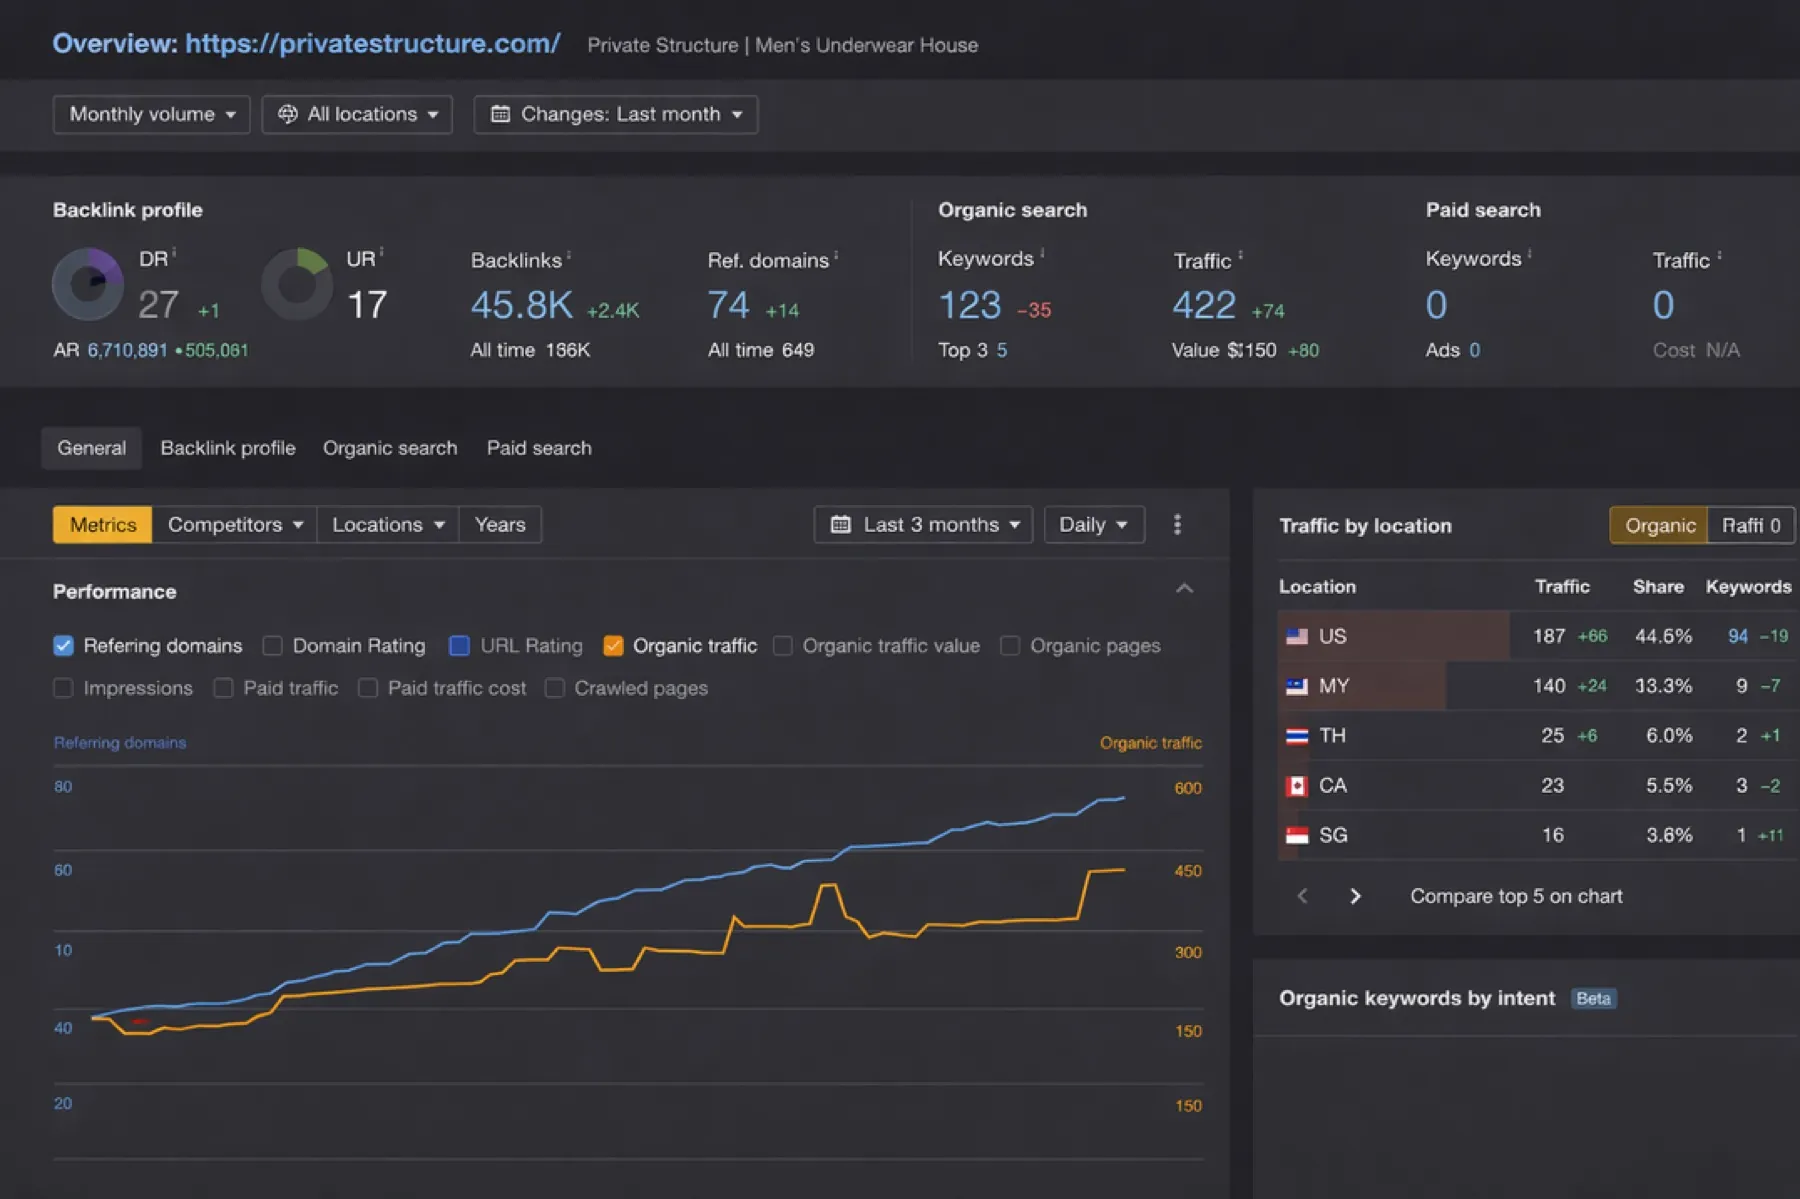
Task: Click the info icon beside Ref. domains
Action: pyautogui.click(x=836, y=256)
